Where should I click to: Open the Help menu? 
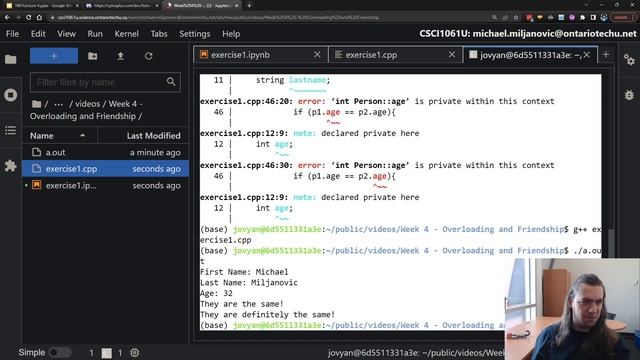[231, 34]
